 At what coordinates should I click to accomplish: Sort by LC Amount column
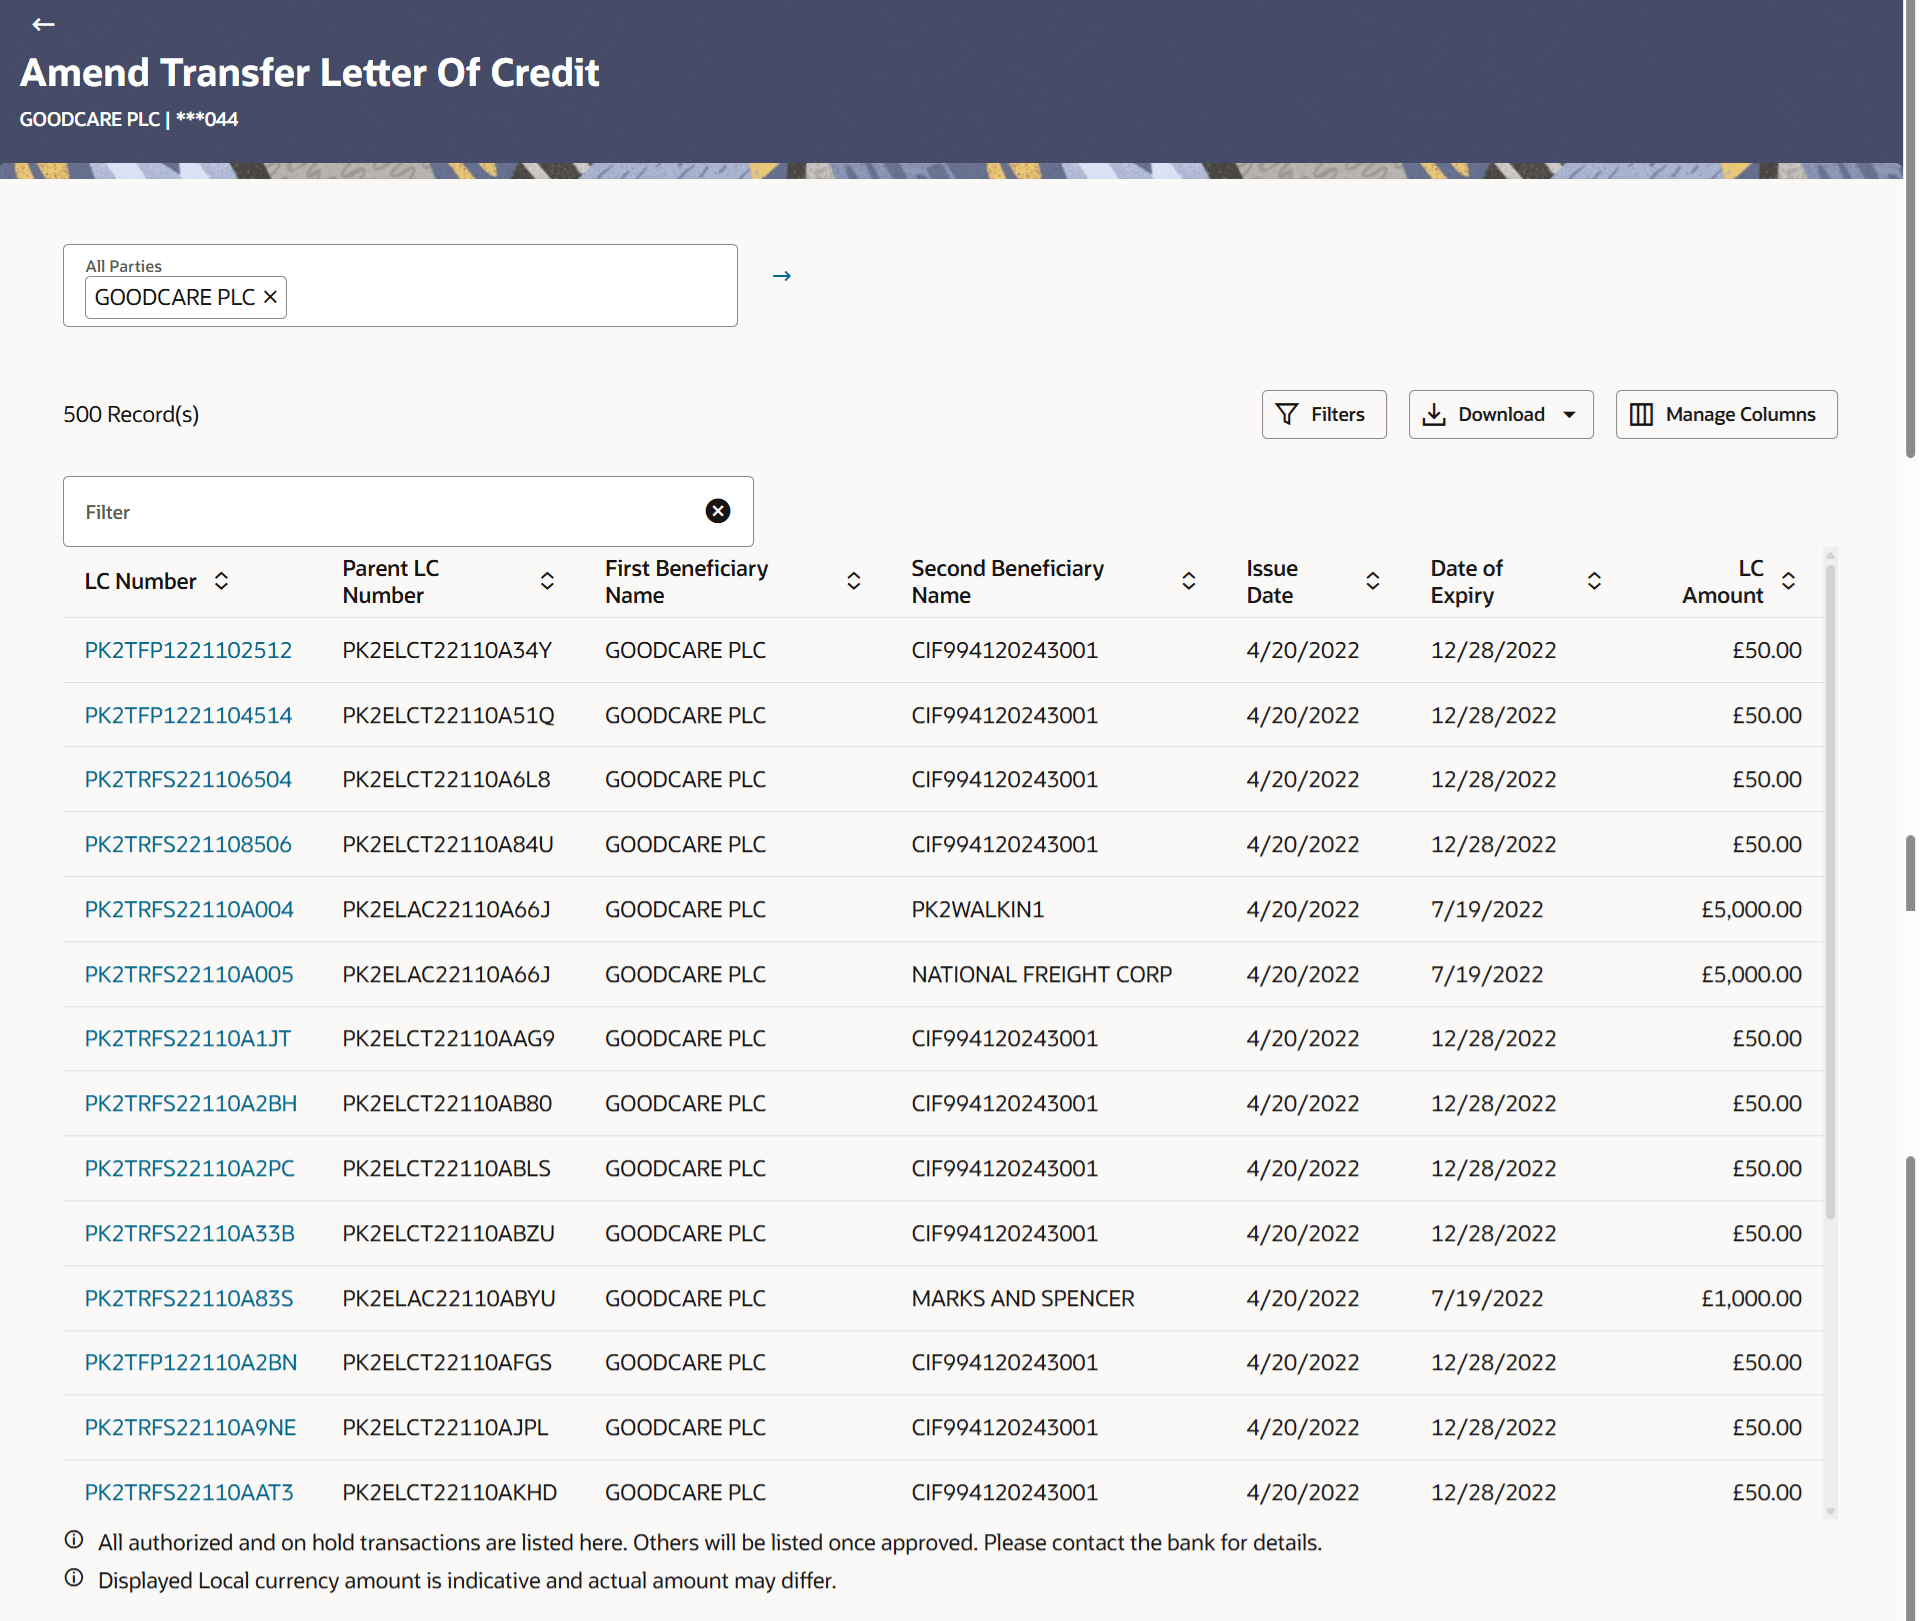1788,581
